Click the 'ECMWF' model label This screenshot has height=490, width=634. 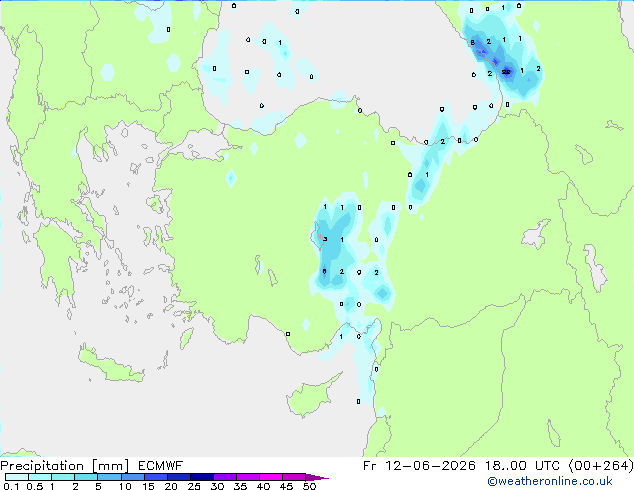[161, 466]
